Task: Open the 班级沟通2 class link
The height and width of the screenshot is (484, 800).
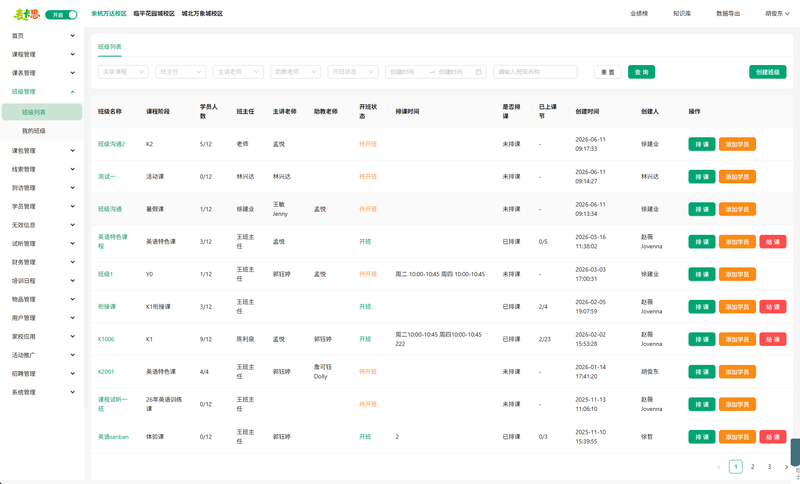Action: 111,144
